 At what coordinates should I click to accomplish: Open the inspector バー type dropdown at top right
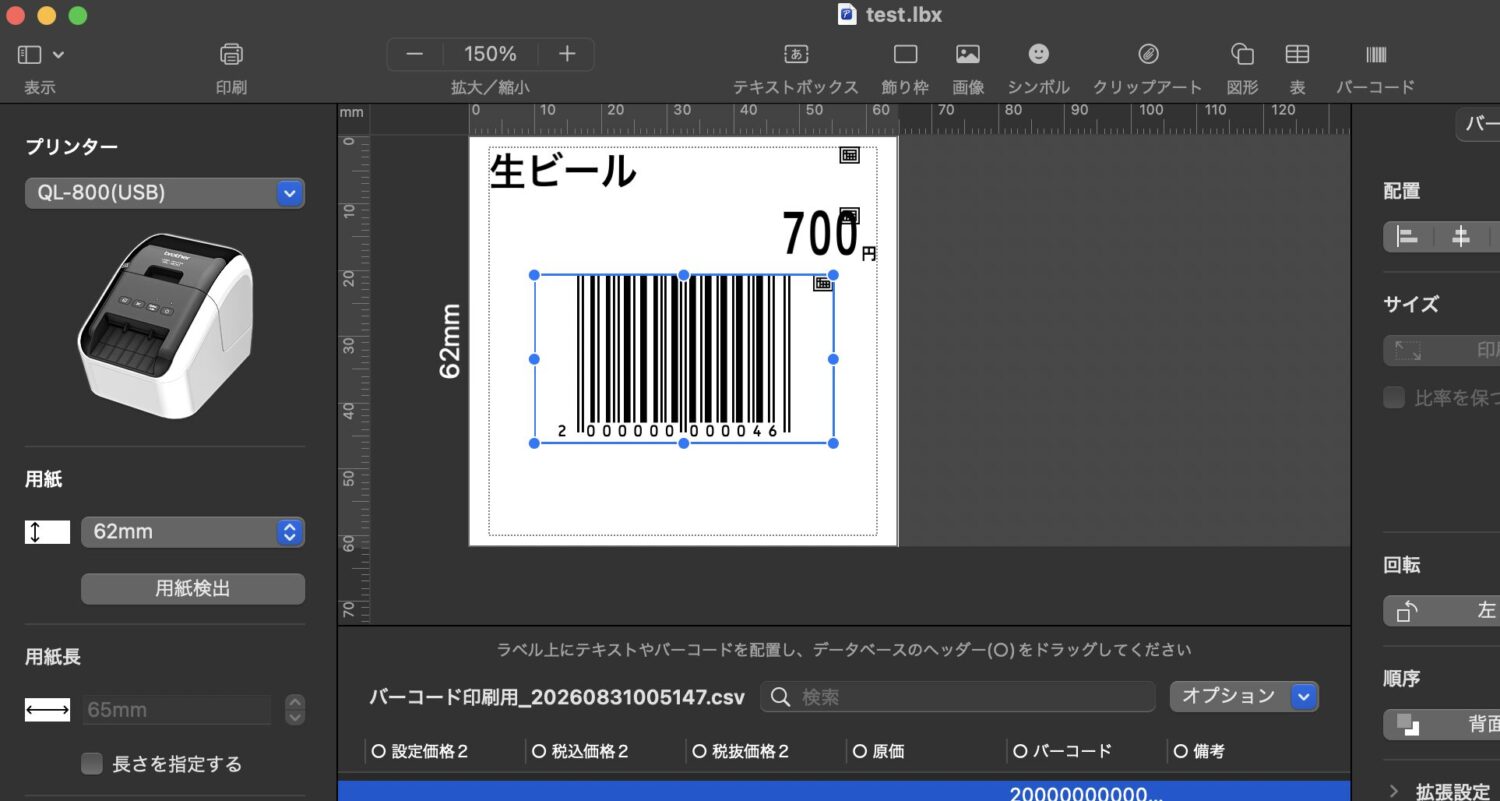1478,124
